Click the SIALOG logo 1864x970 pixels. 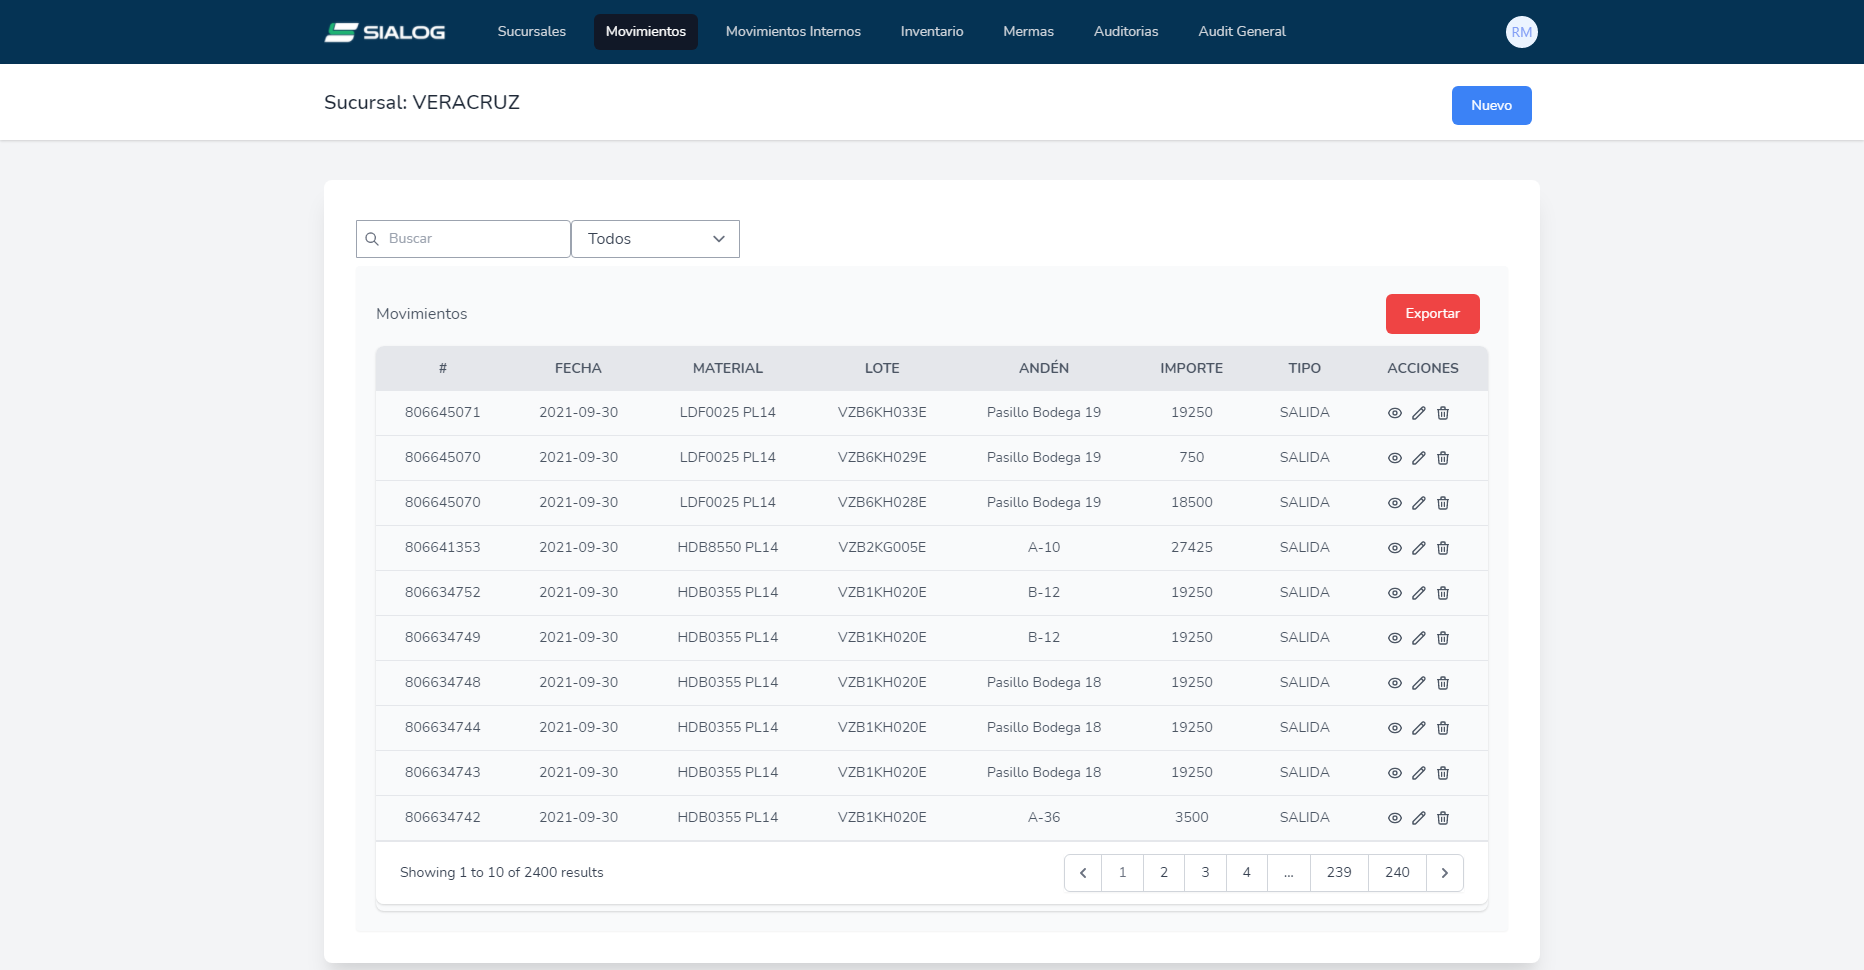[385, 32]
